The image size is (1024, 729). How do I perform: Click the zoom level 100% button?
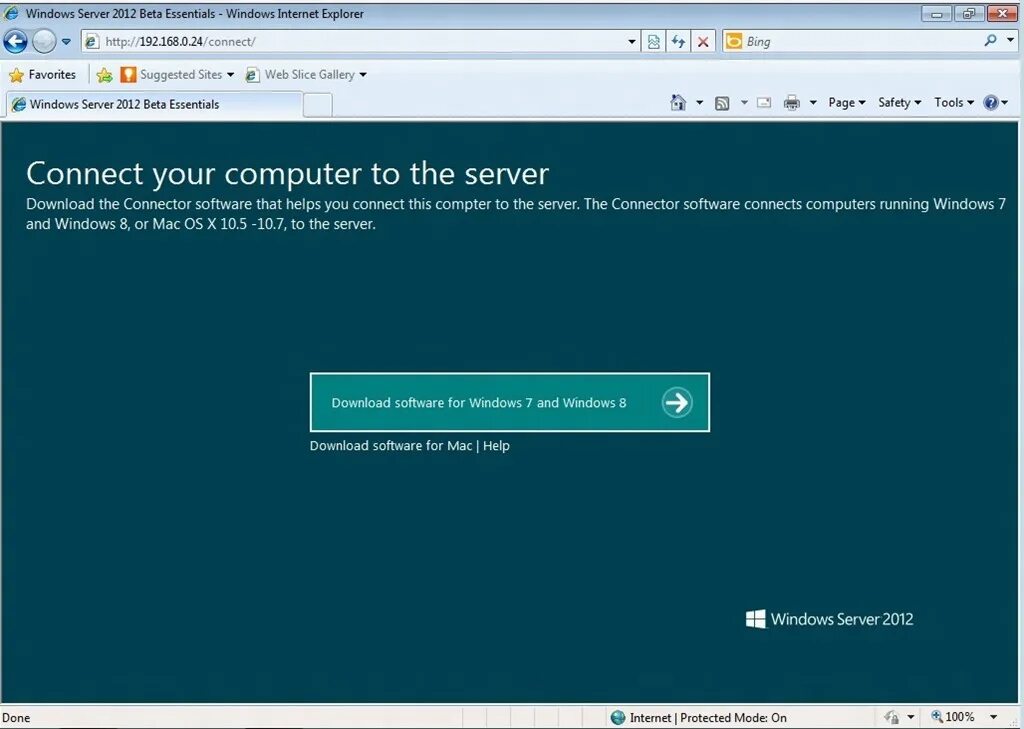[x=953, y=717]
